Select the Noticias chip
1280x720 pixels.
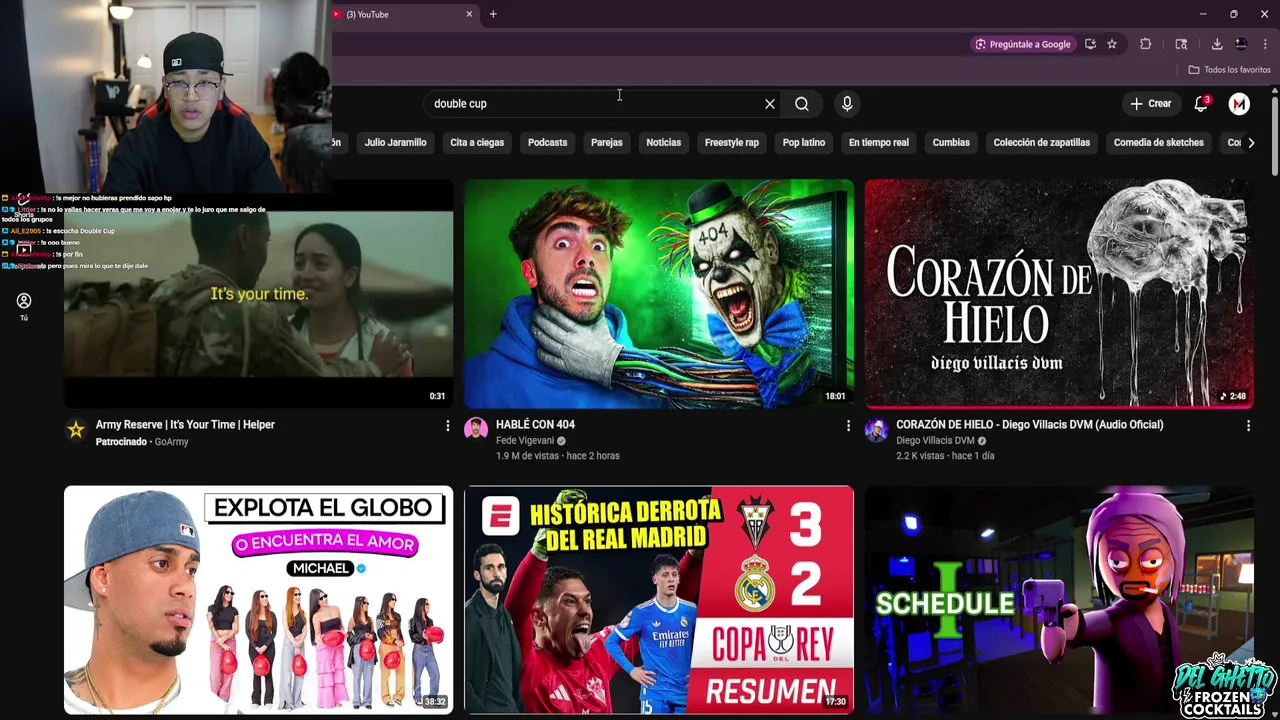pos(663,143)
